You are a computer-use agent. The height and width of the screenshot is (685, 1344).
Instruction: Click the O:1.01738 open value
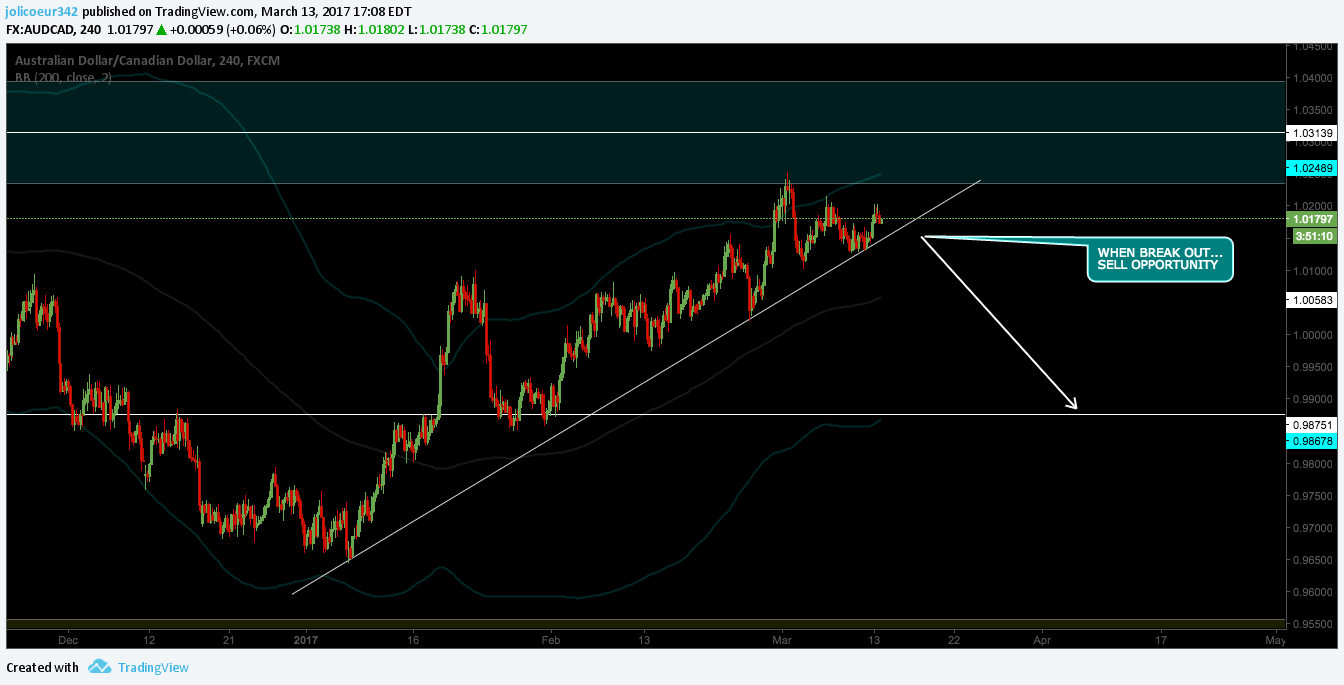click(312, 29)
